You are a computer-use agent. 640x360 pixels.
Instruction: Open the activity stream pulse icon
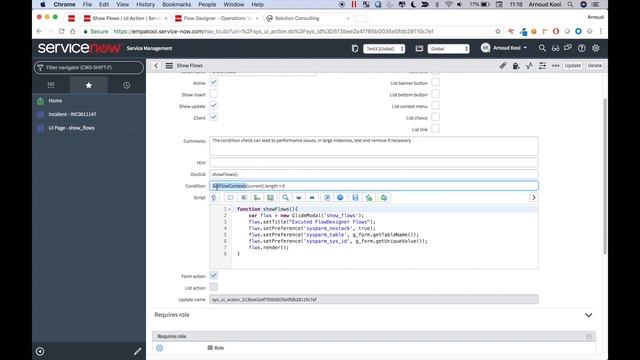point(529,65)
